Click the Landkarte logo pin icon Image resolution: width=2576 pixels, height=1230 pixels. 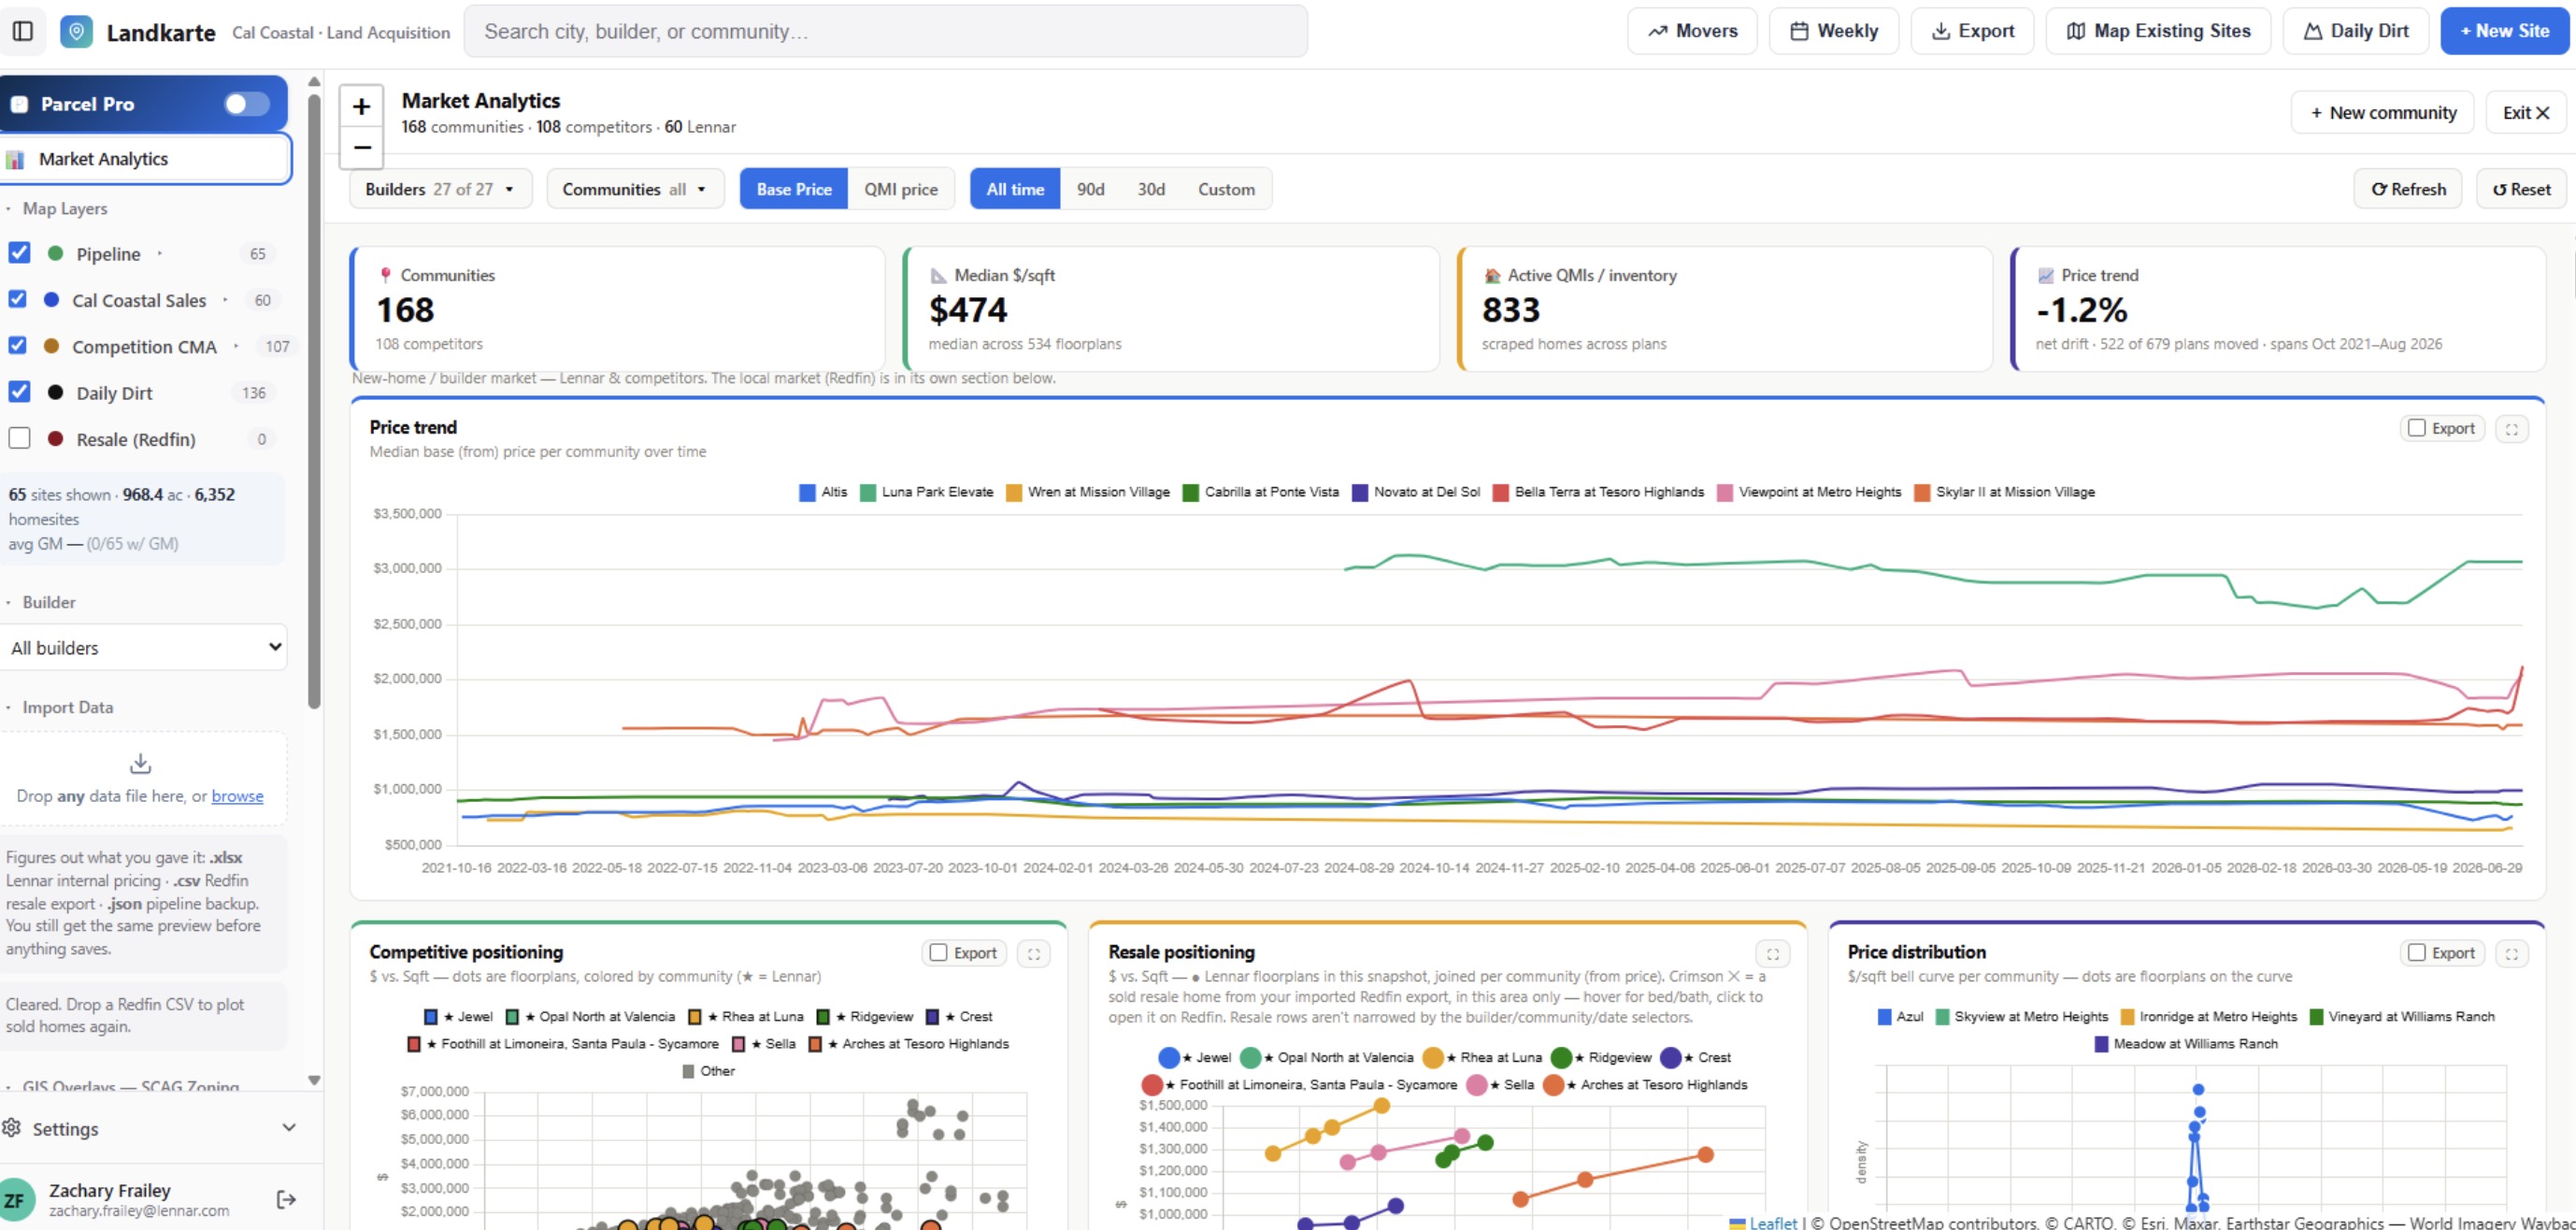77,31
